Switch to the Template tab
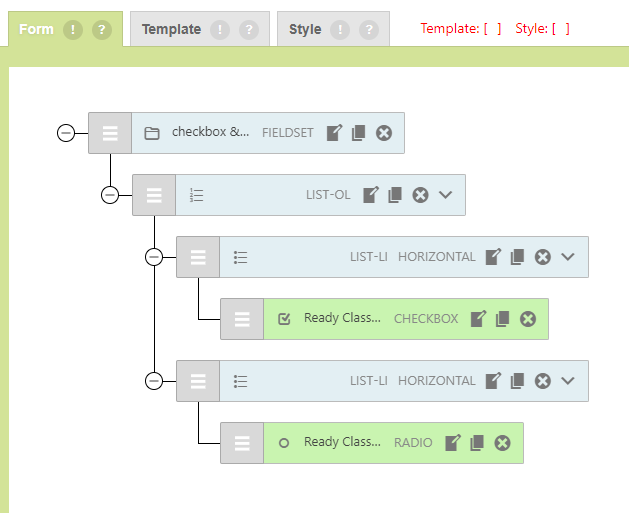The image size is (629, 513). 171,30
